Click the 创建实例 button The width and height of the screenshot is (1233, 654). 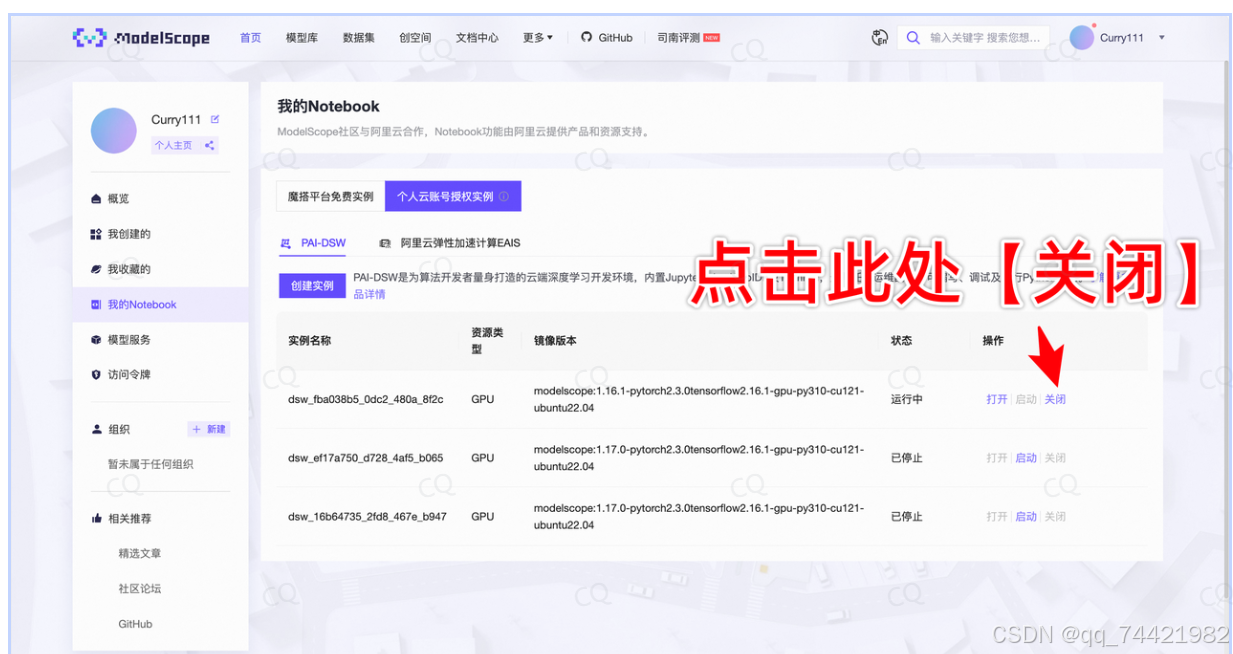tap(312, 286)
